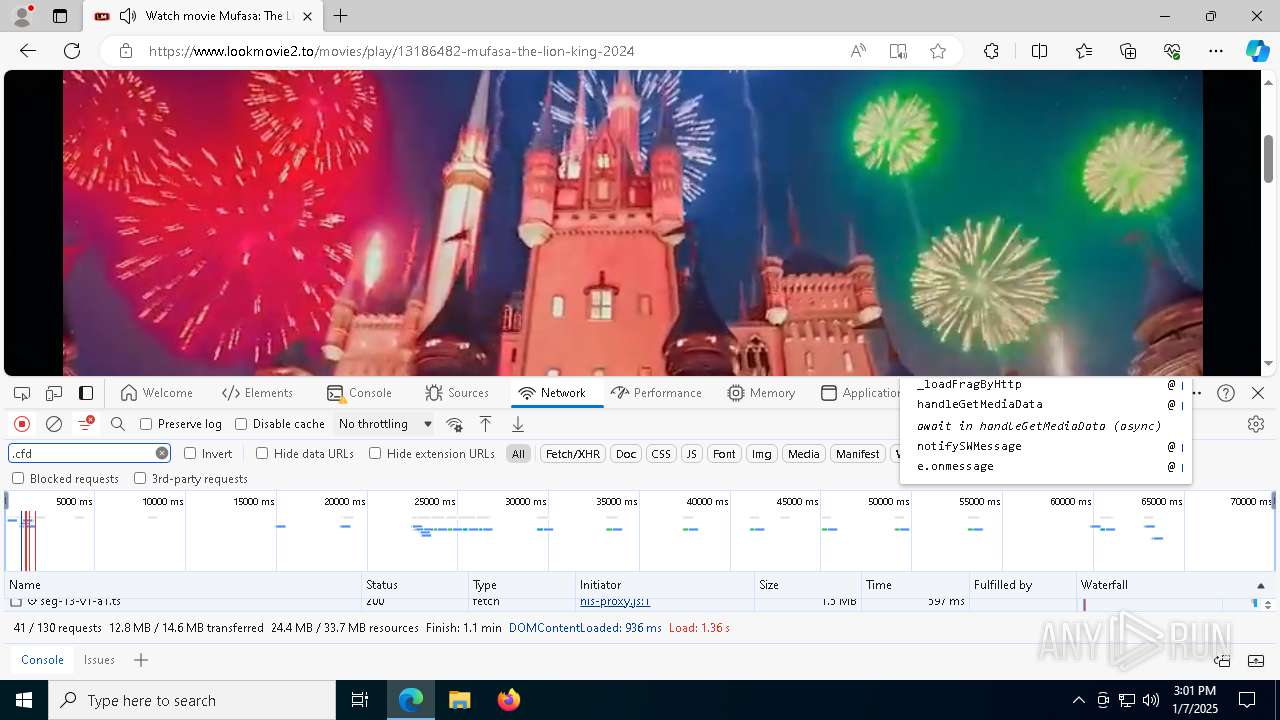Screen dimensions: 1280x720
Task: Open Windows Start menu
Action: (24, 700)
